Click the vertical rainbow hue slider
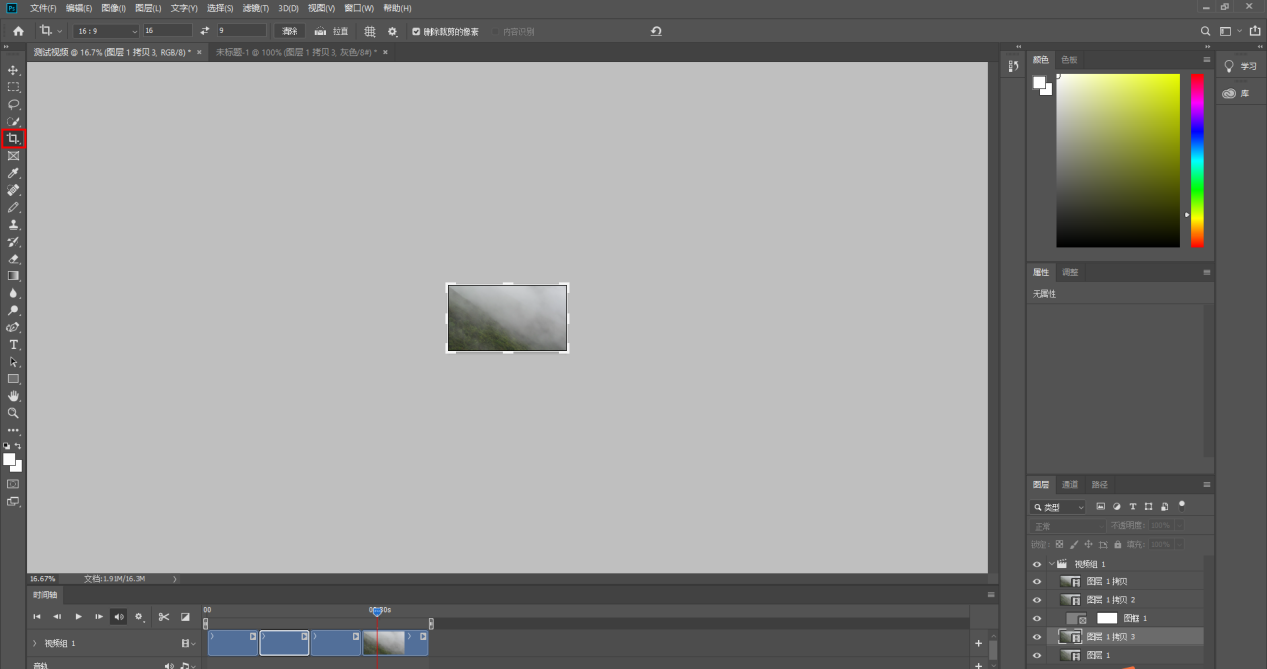Viewport: 1267px width, 669px height. tap(1197, 160)
